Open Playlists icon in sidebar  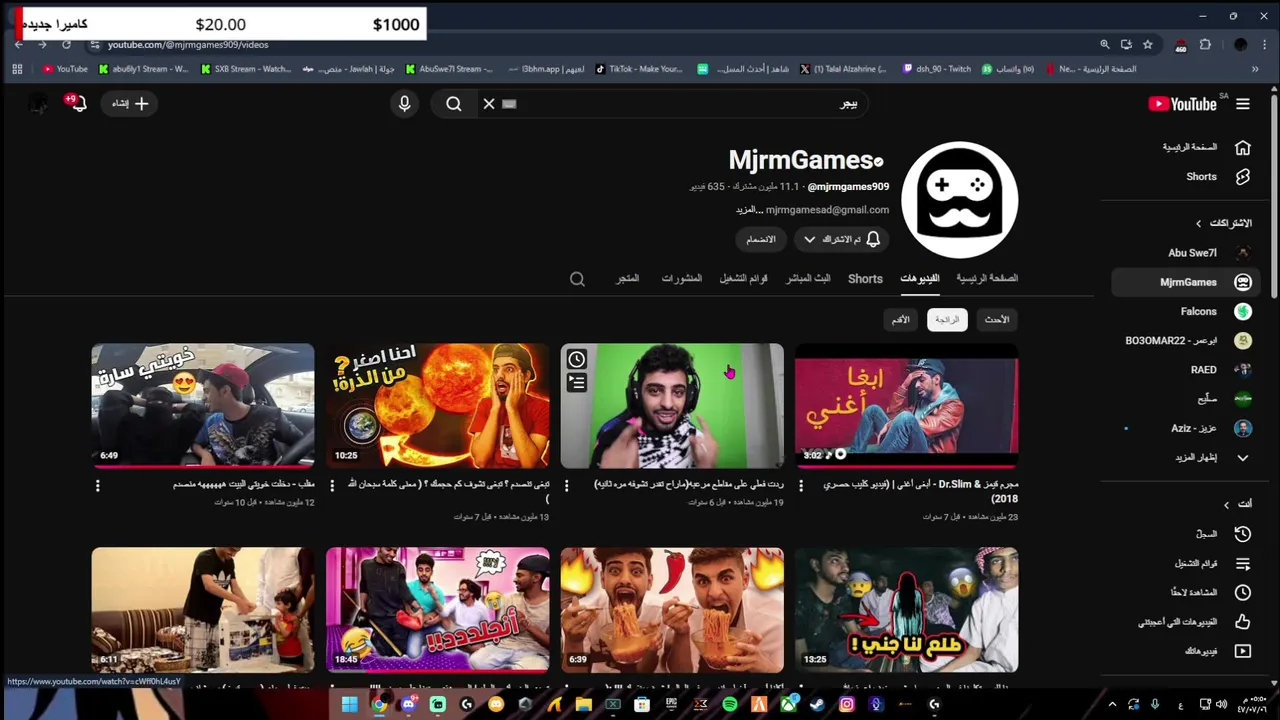point(1243,564)
